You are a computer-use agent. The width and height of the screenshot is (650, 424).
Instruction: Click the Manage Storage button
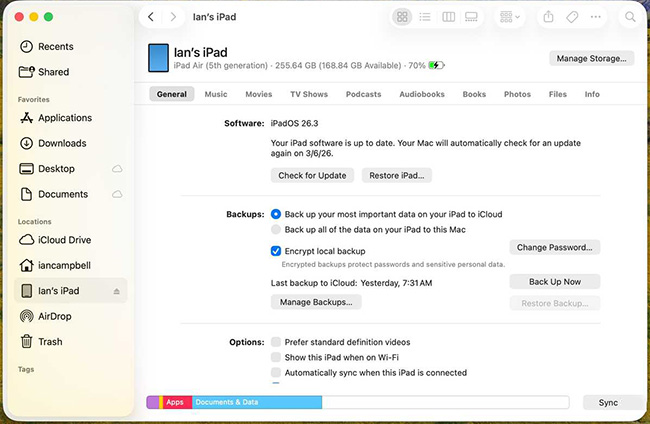592,58
